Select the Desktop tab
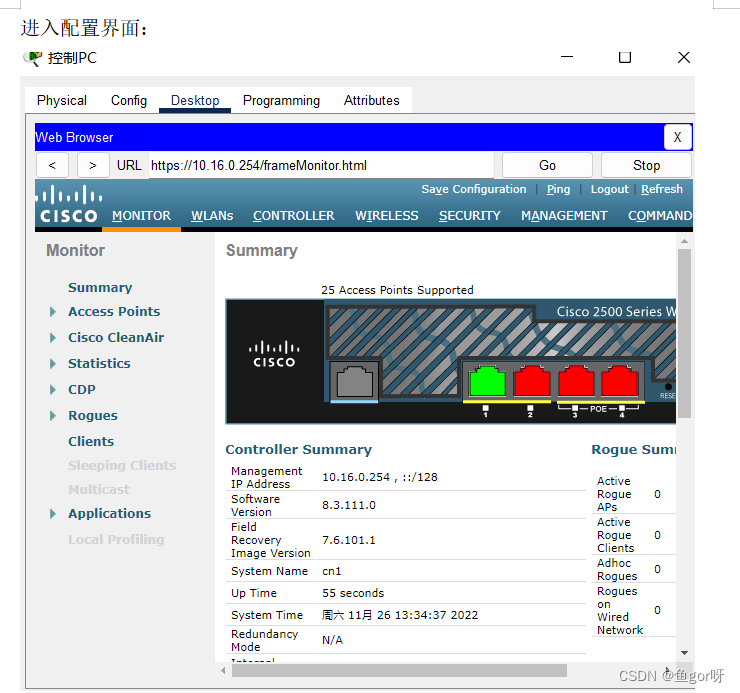Image resolution: width=740 pixels, height=693 pixels. (x=195, y=101)
